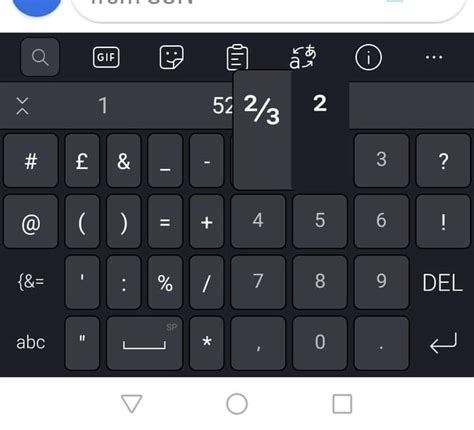Open the translate tool
474x430 pixels.
coord(303,57)
